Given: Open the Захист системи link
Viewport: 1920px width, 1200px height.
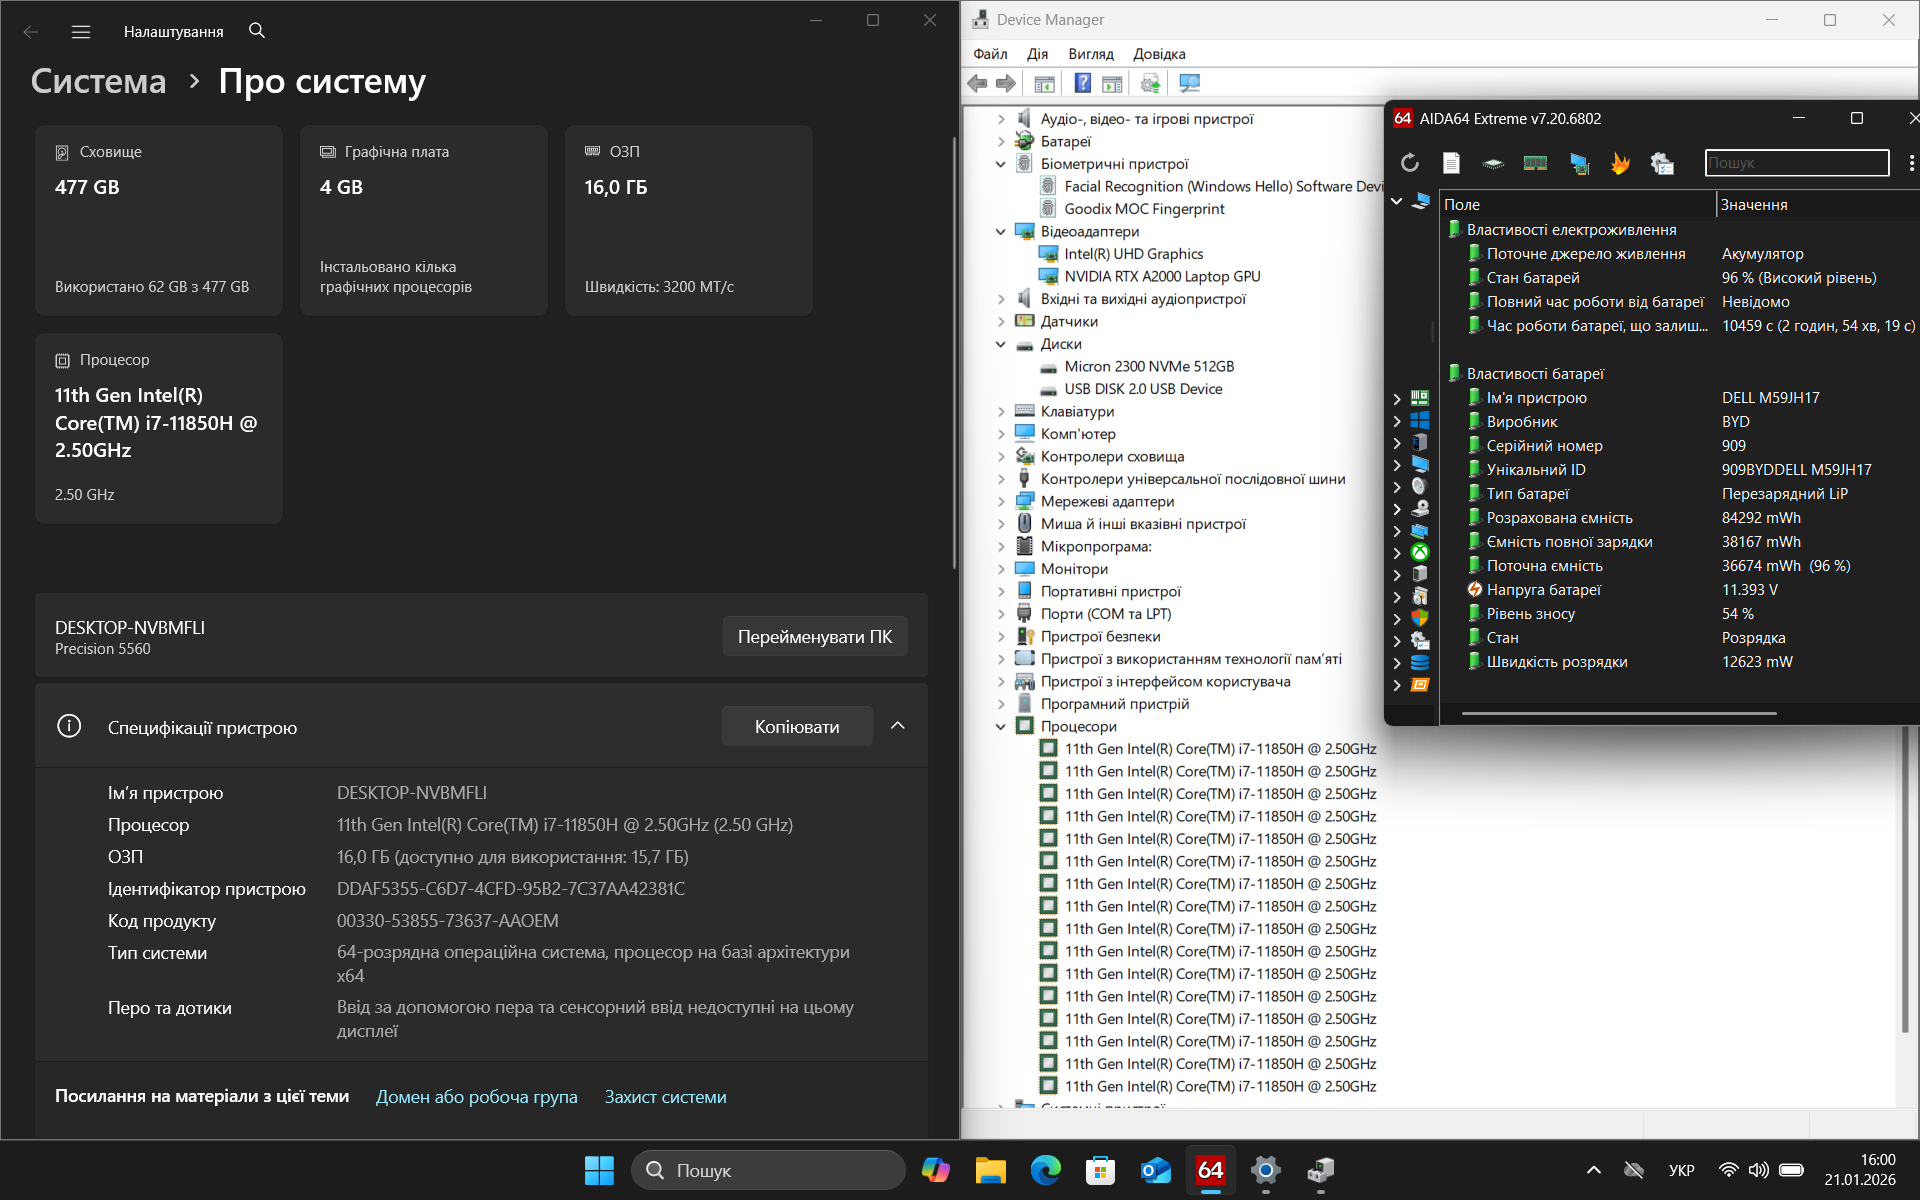Looking at the screenshot, I should pos(665,1097).
